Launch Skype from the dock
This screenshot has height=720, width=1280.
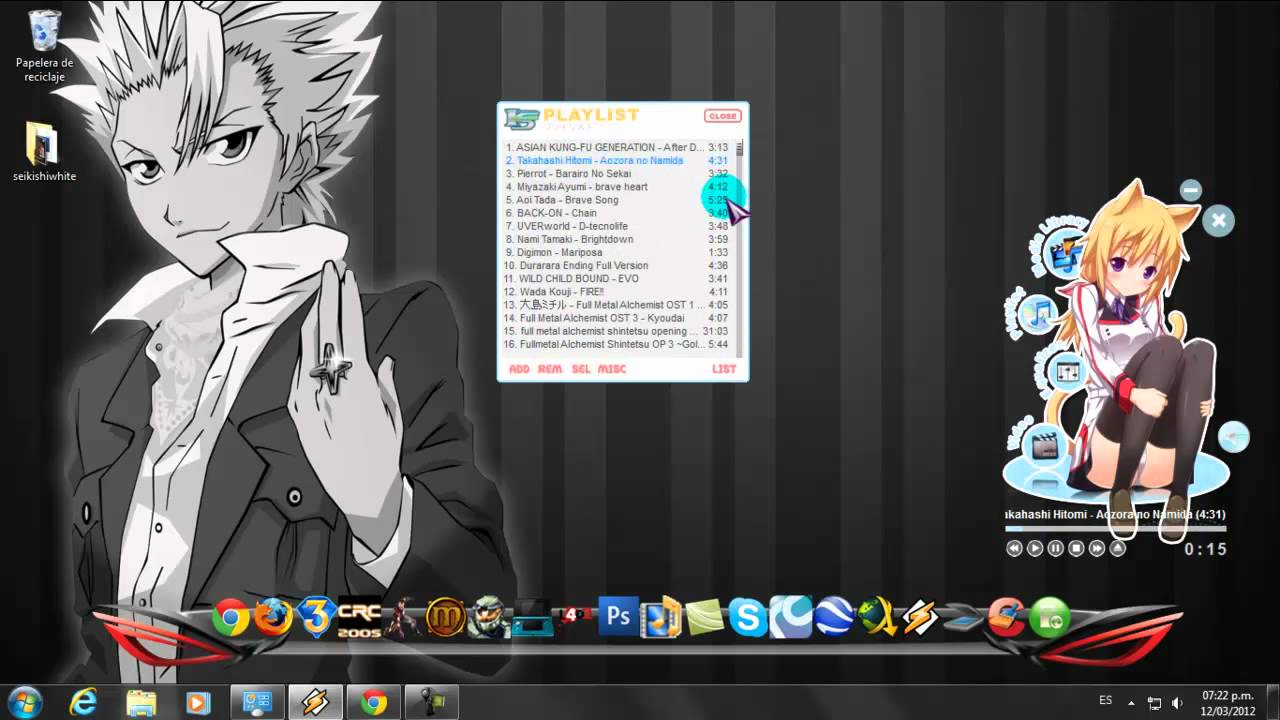[747, 618]
